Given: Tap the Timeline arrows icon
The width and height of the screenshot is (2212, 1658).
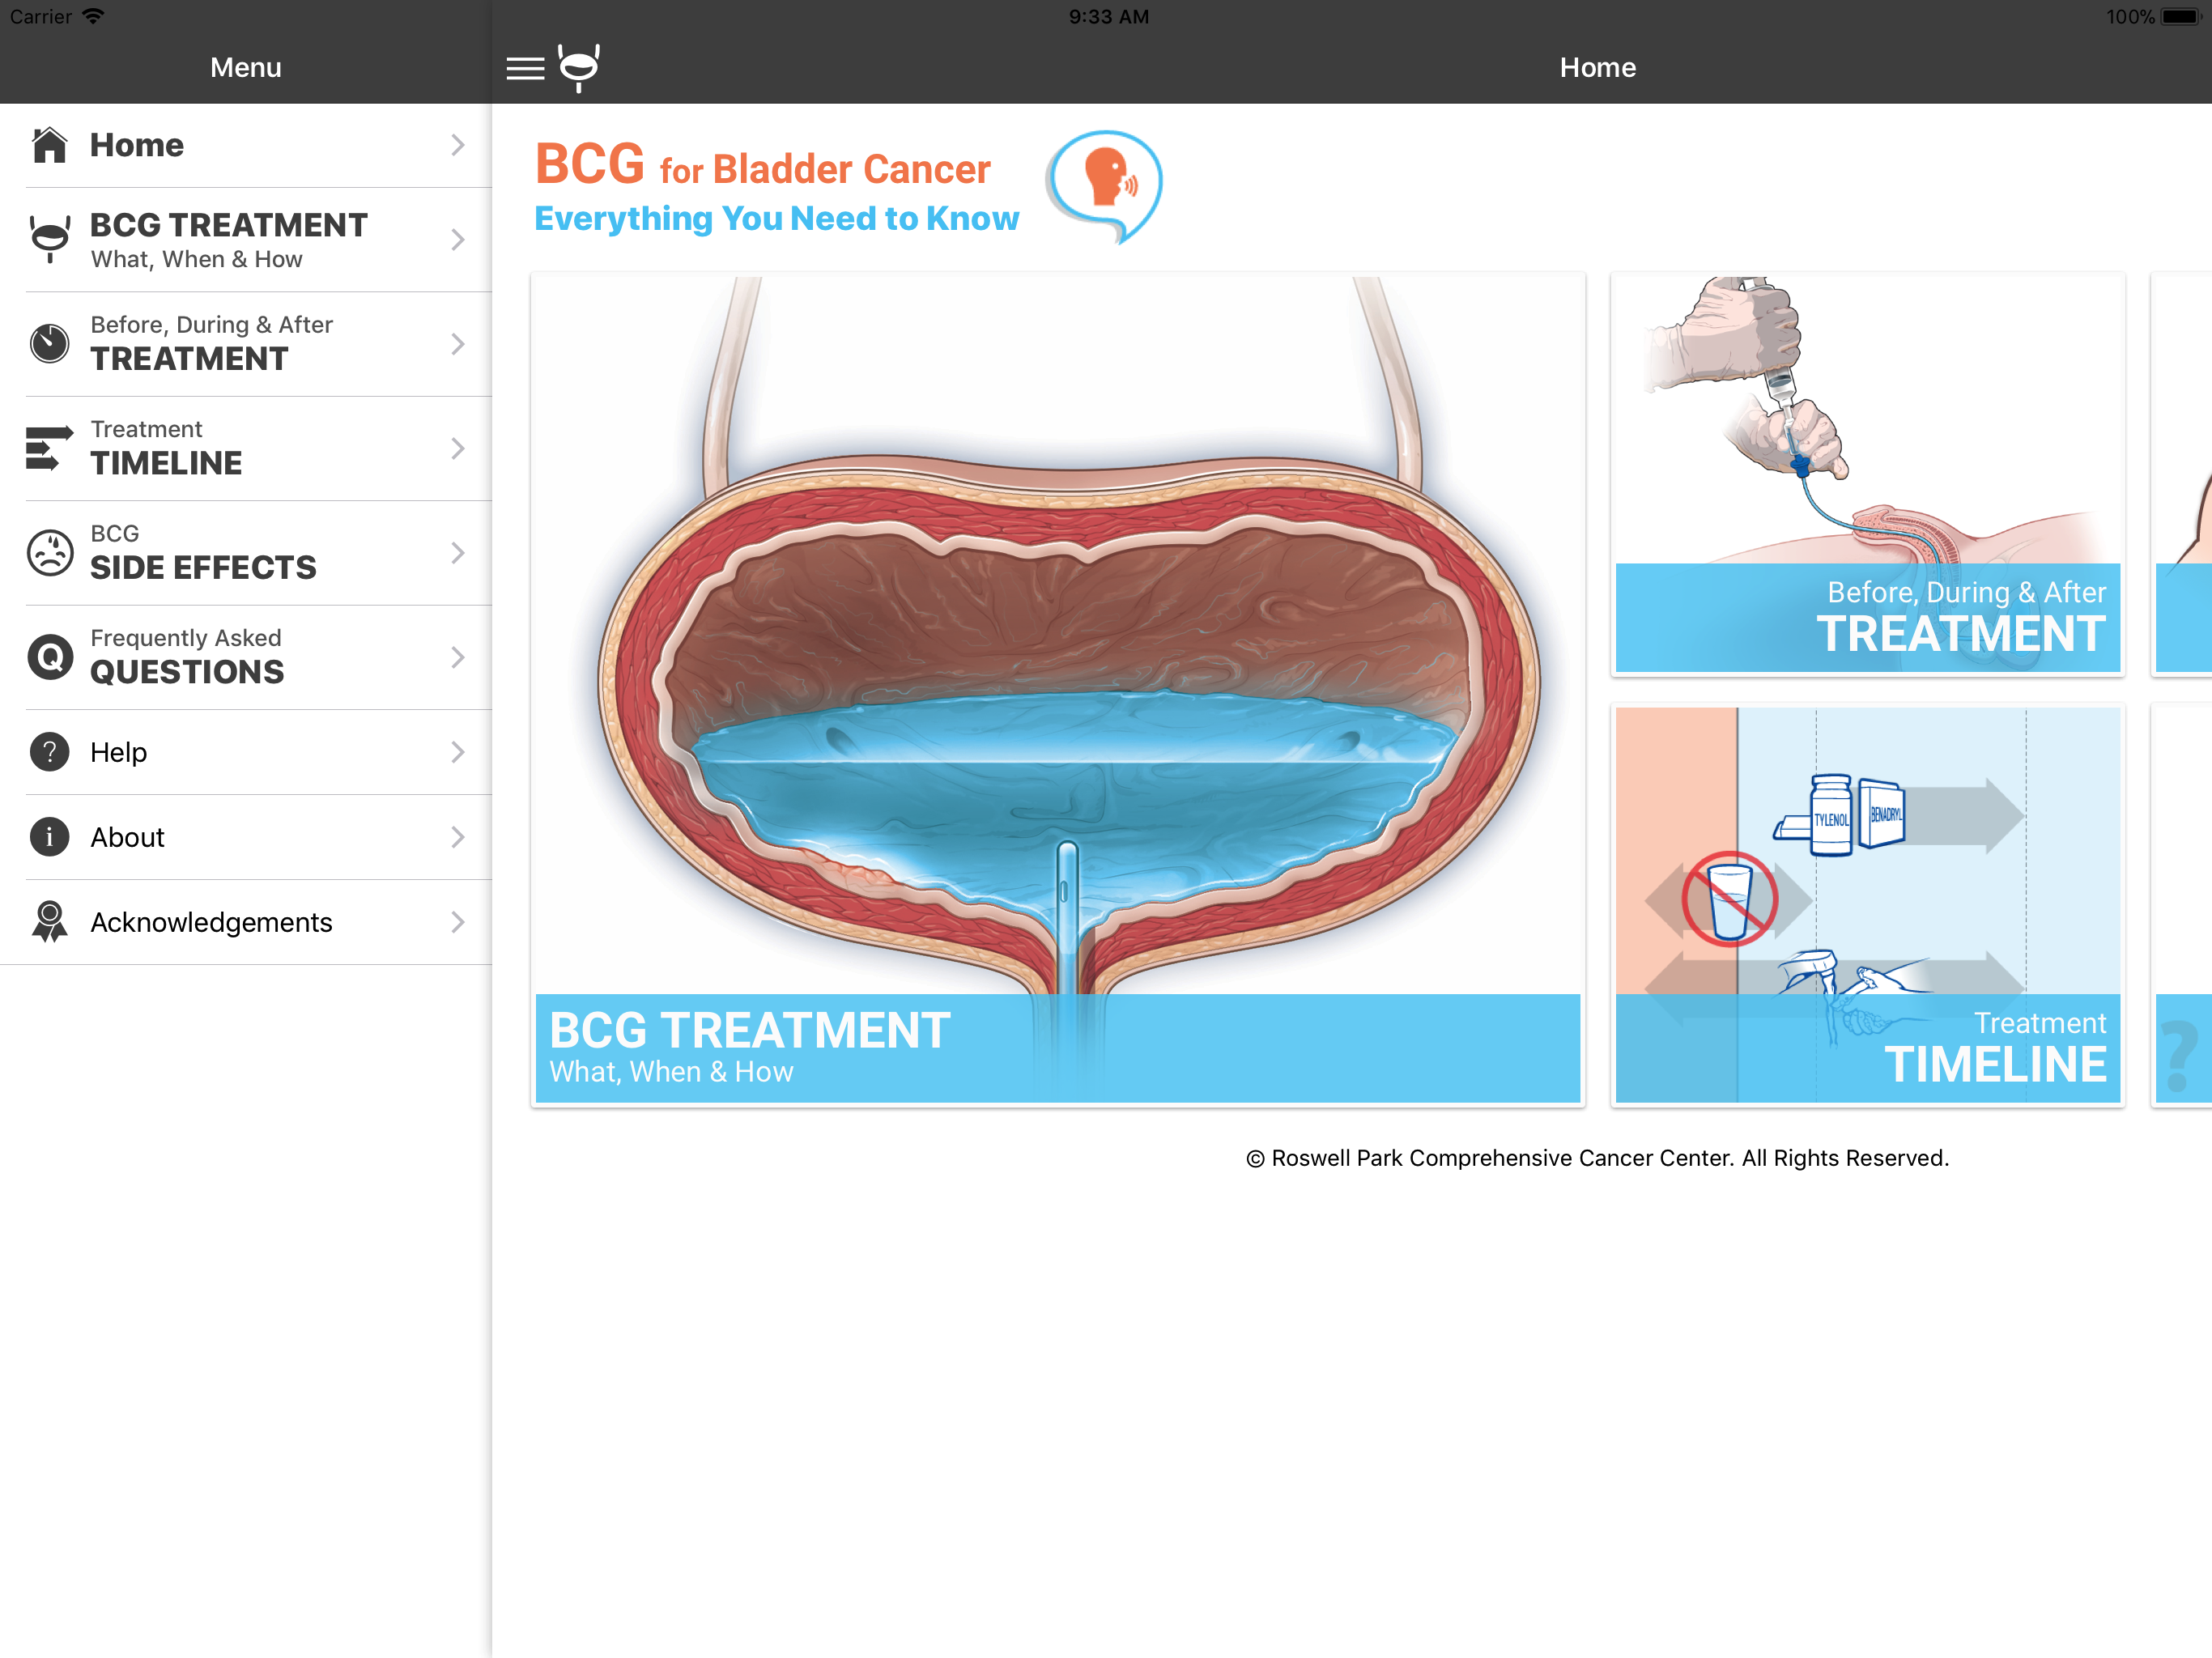Looking at the screenshot, I should tap(49, 448).
